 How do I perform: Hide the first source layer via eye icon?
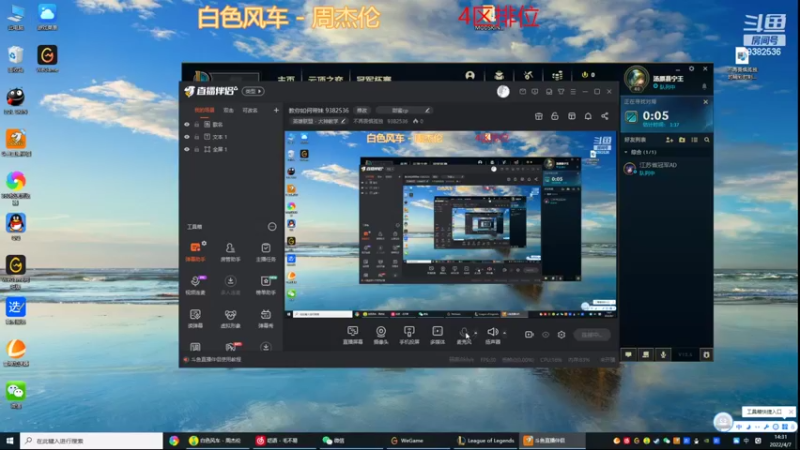(187, 124)
